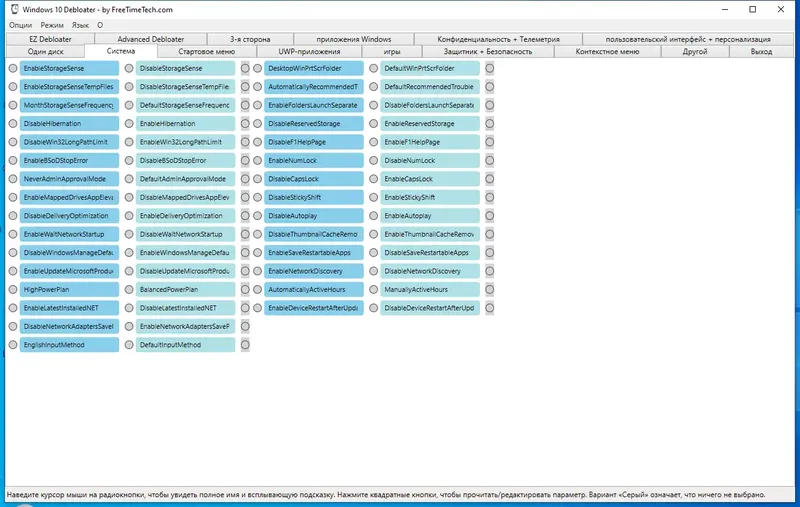Viewport: 800px width, 507px height.
Task: Select radio button left of DisableStorageSense
Action: coord(129,68)
